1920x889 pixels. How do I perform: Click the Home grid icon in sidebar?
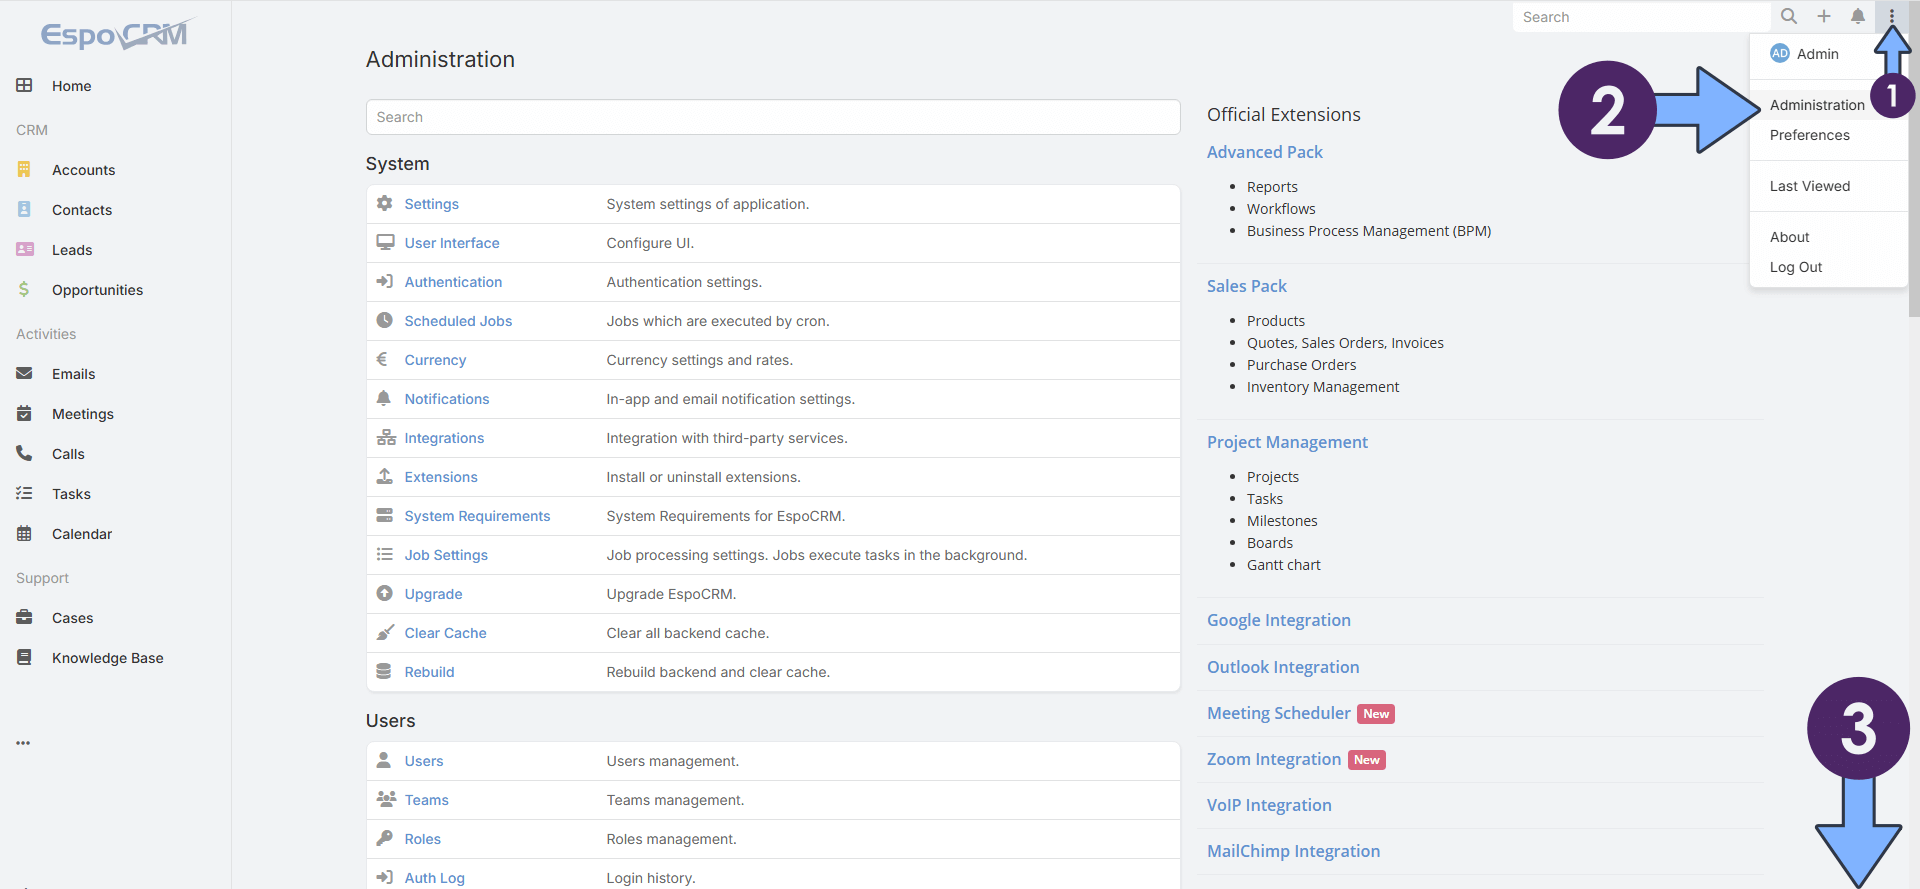point(24,85)
